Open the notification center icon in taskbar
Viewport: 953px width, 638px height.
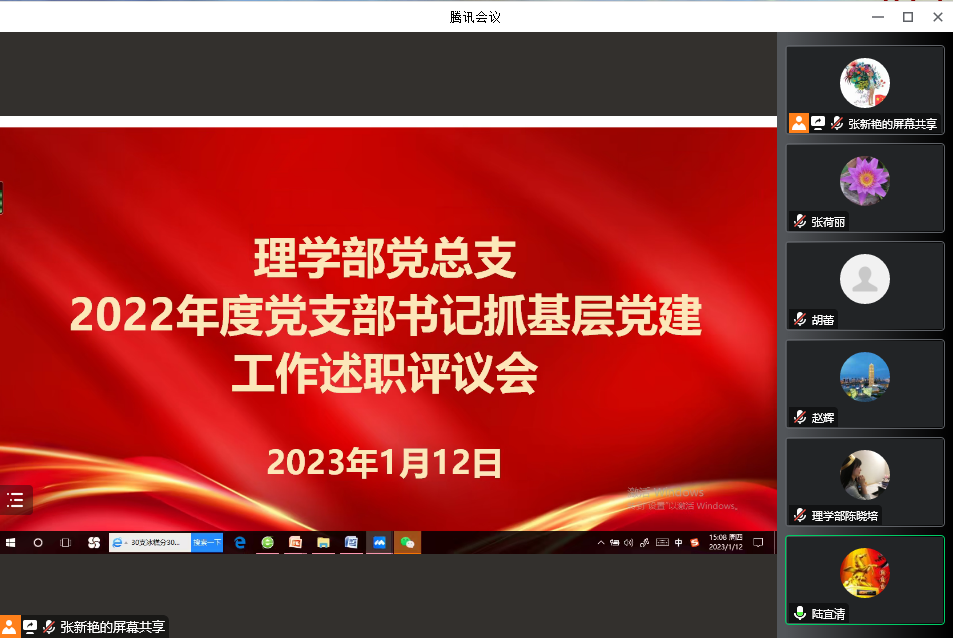(x=758, y=543)
